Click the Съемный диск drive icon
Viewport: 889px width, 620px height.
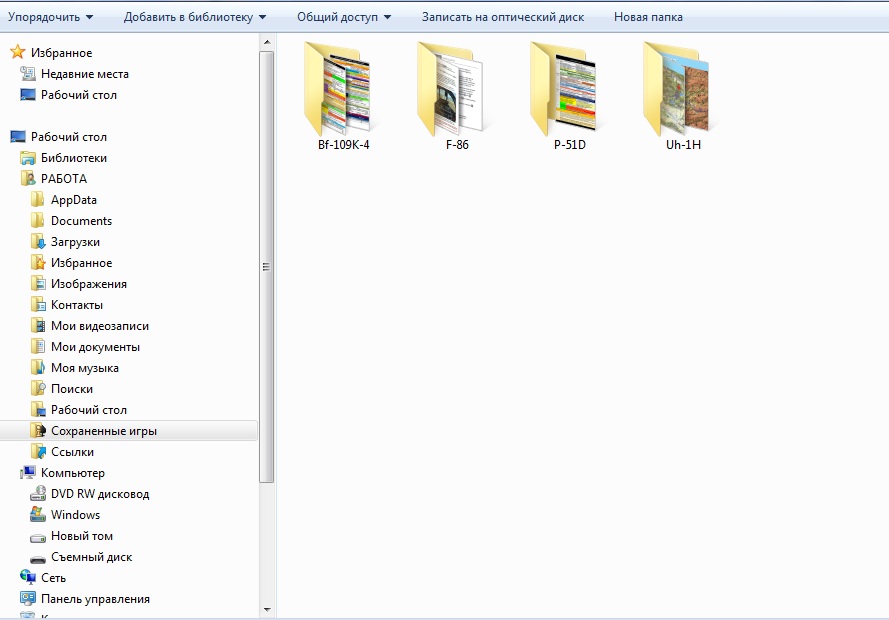37,558
